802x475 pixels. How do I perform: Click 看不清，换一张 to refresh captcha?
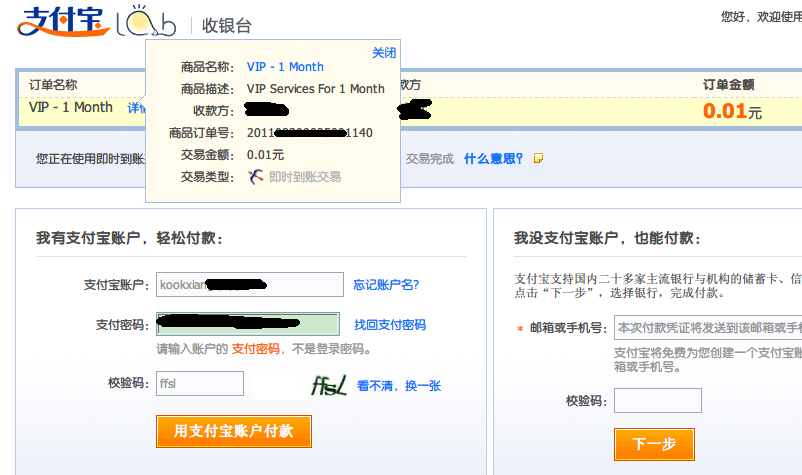pos(398,386)
